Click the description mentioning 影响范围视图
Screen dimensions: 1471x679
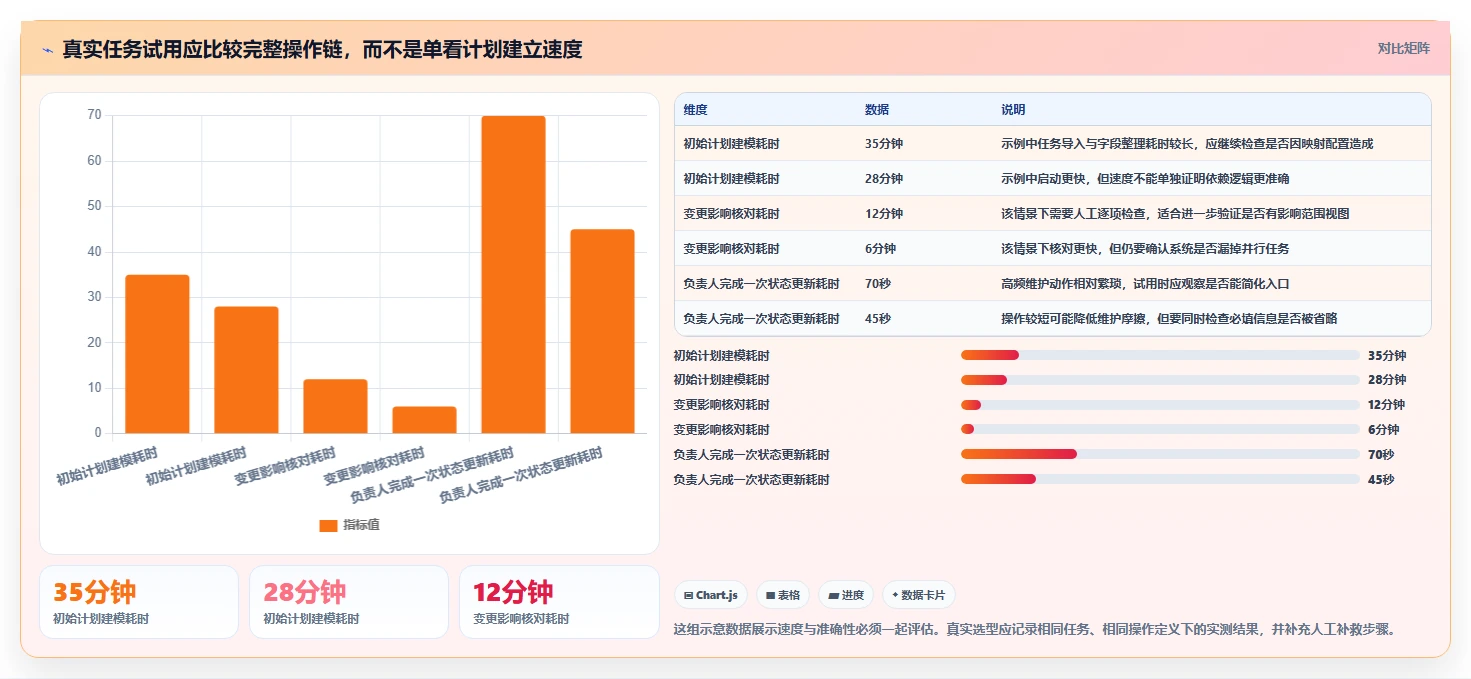(x=1176, y=214)
